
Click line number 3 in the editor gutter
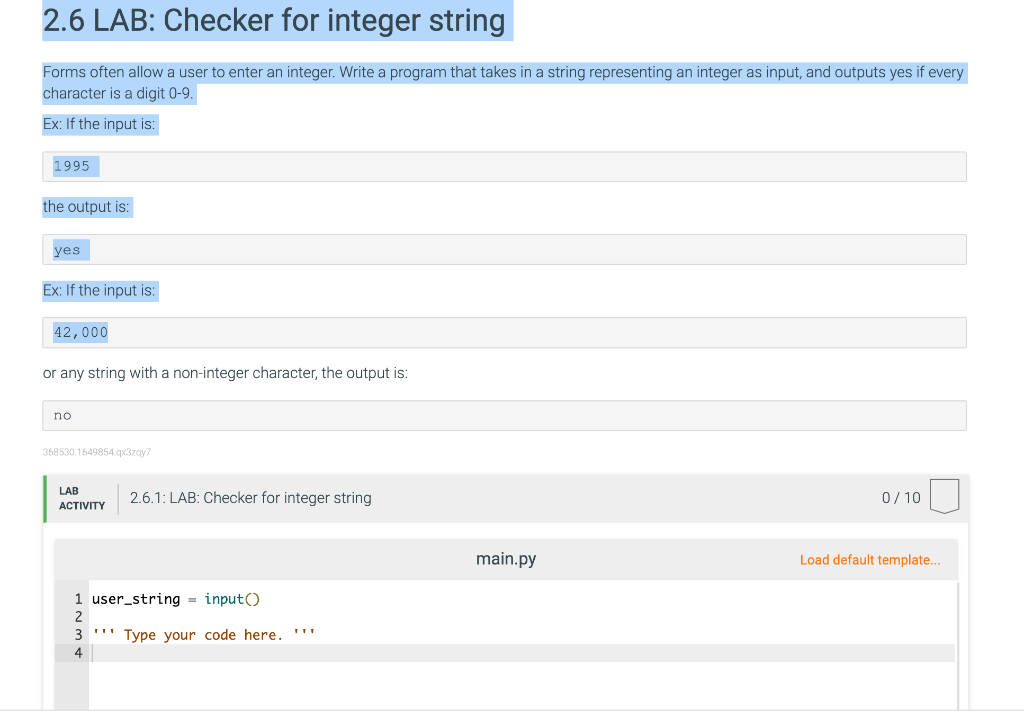pos(78,634)
